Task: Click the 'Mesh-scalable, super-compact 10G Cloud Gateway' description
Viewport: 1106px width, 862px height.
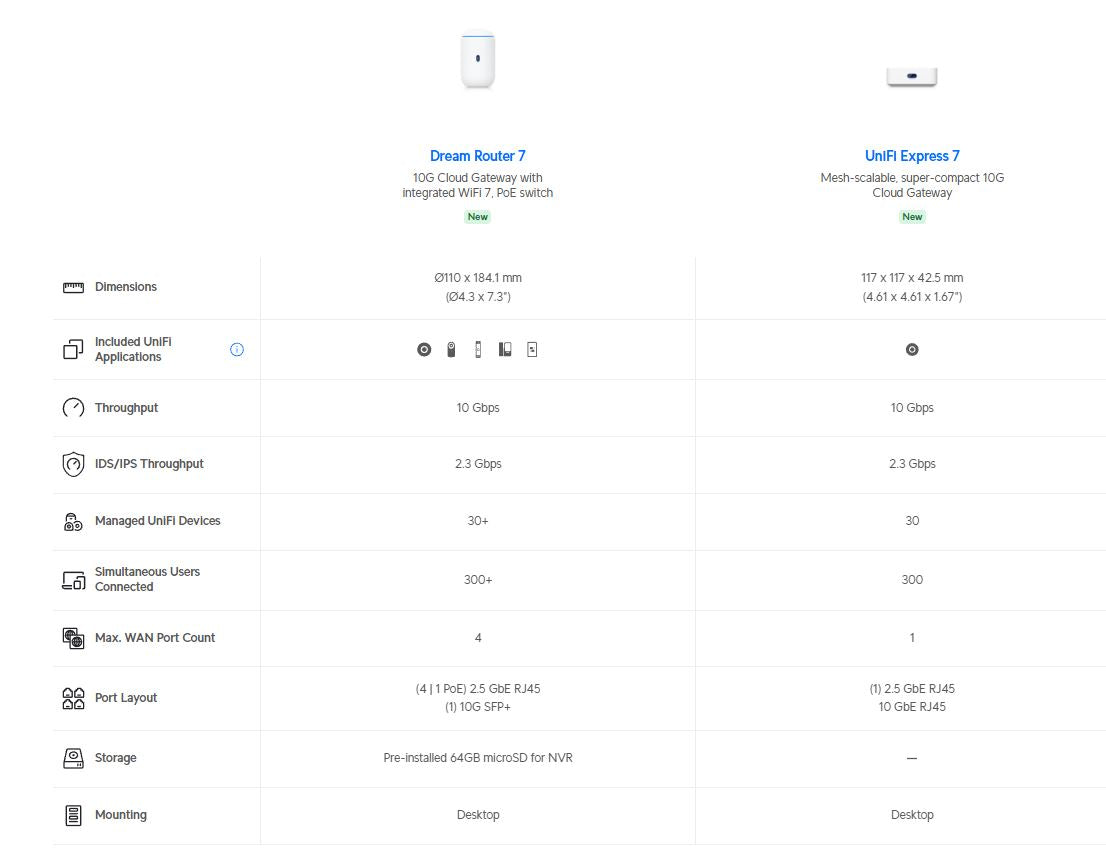Action: 912,186
